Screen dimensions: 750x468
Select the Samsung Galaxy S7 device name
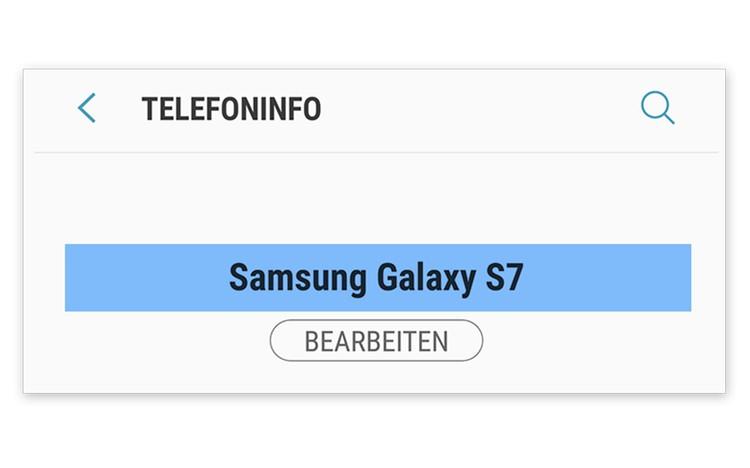pyautogui.click(x=377, y=277)
